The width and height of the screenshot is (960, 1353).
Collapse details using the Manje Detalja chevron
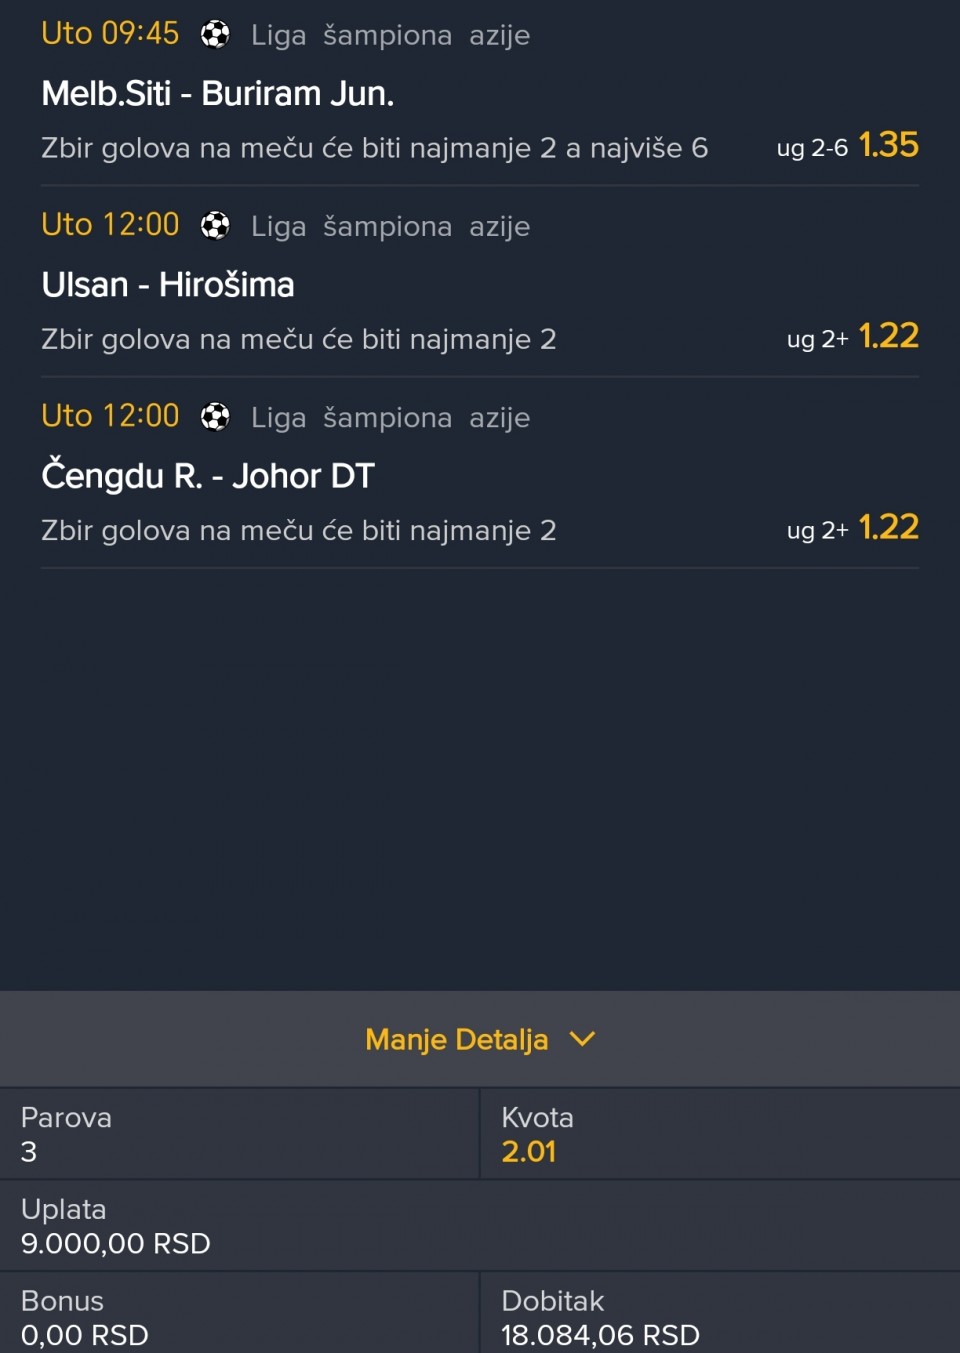(x=582, y=1039)
